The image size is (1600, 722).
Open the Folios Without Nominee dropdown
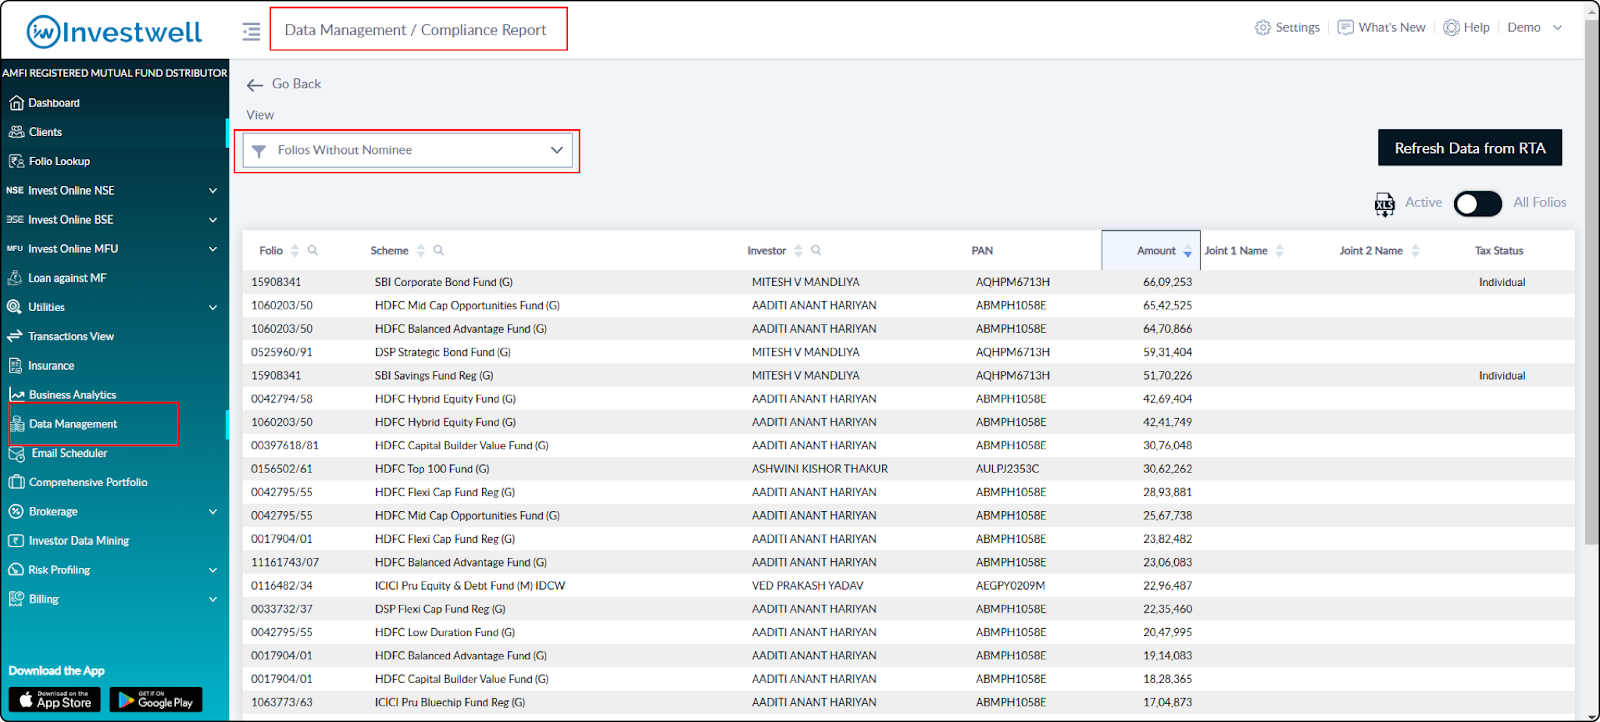click(x=408, y=150)
